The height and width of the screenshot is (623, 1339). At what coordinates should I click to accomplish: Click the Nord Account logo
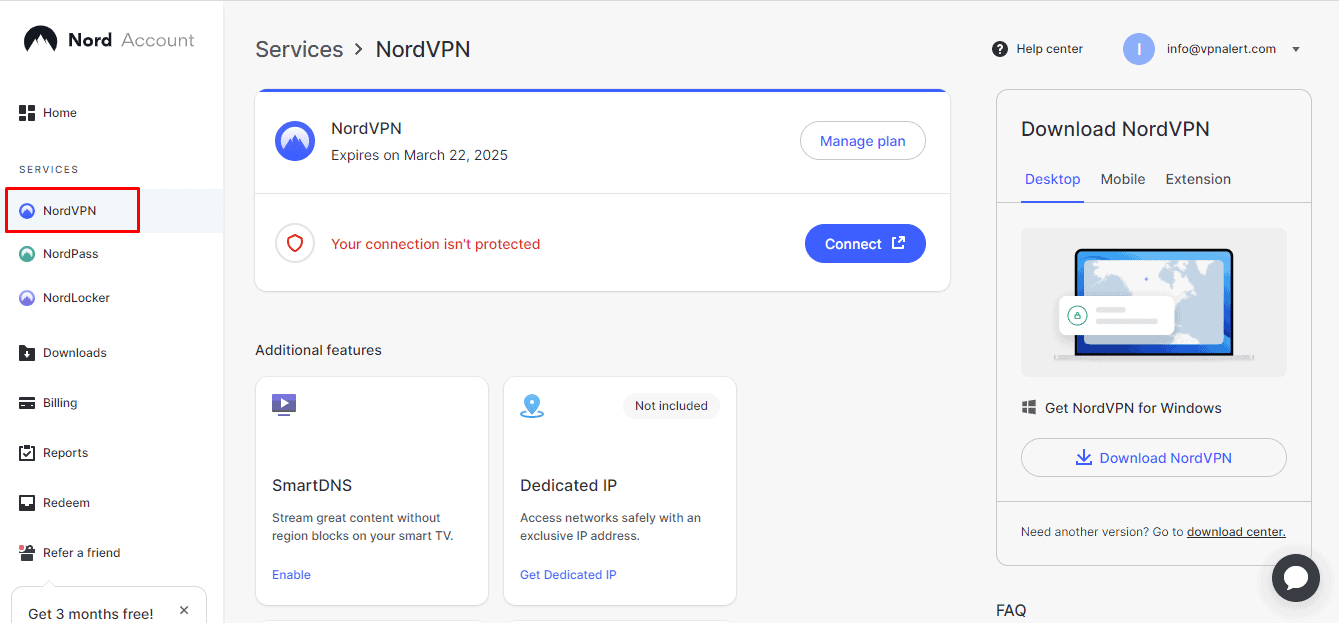pyautogui.click(x=109, y=40)
